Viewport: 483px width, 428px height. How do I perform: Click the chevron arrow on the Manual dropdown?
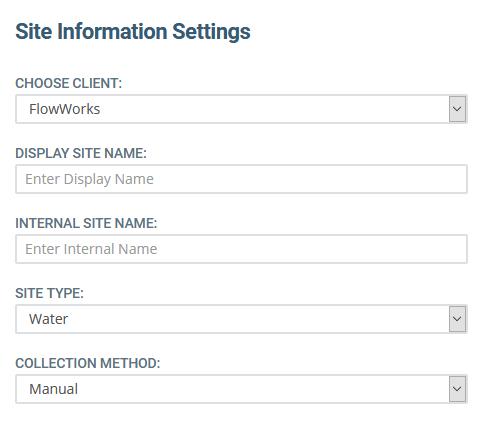[x=457, y=389]
